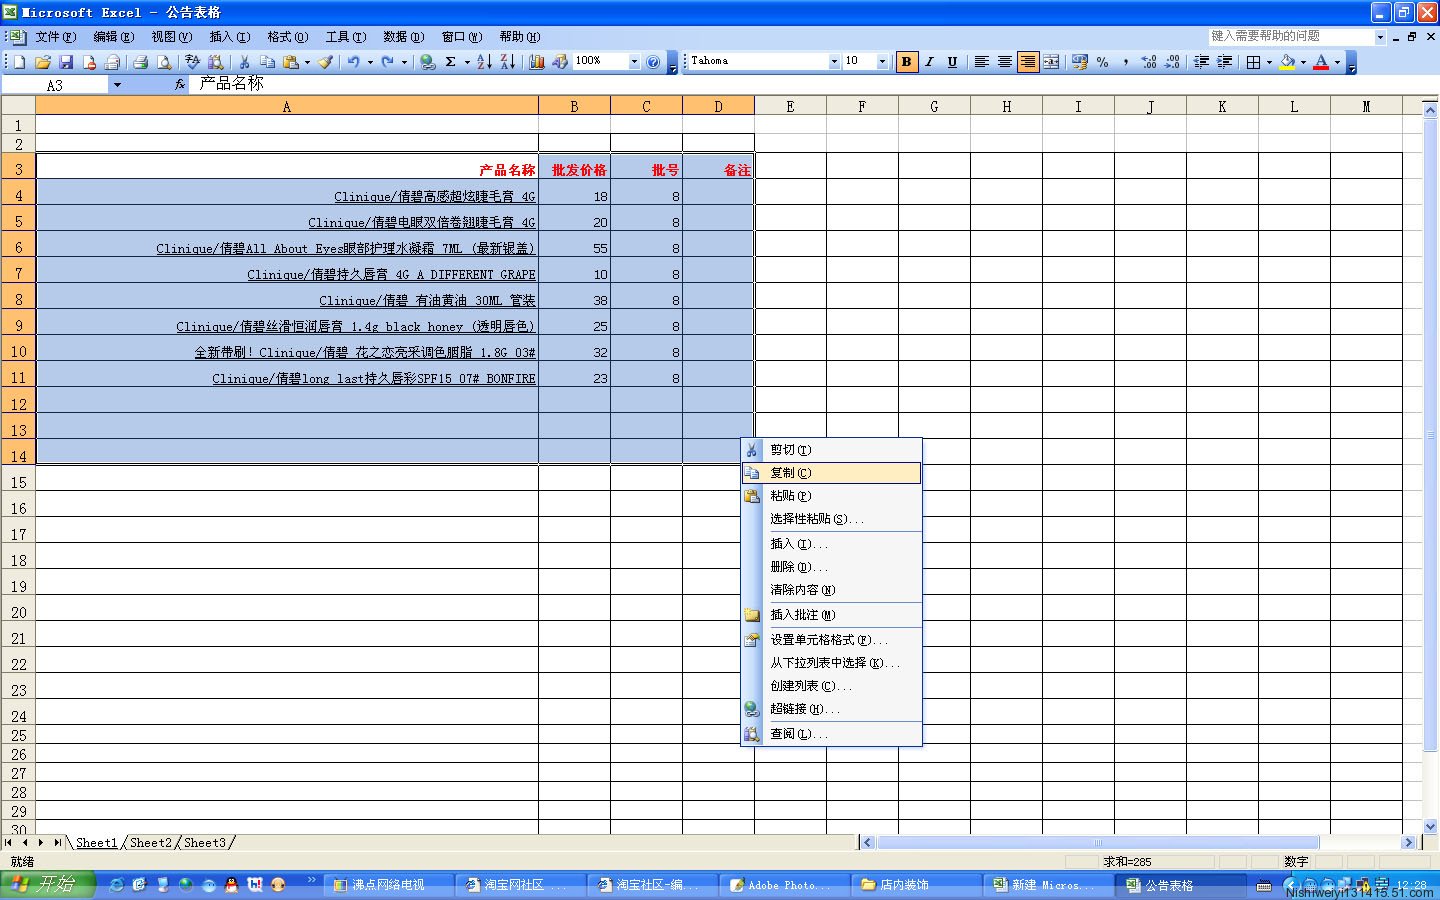Click the Cut scissors icon in toolbar
1440x900 pixels.
click(244, 62)
